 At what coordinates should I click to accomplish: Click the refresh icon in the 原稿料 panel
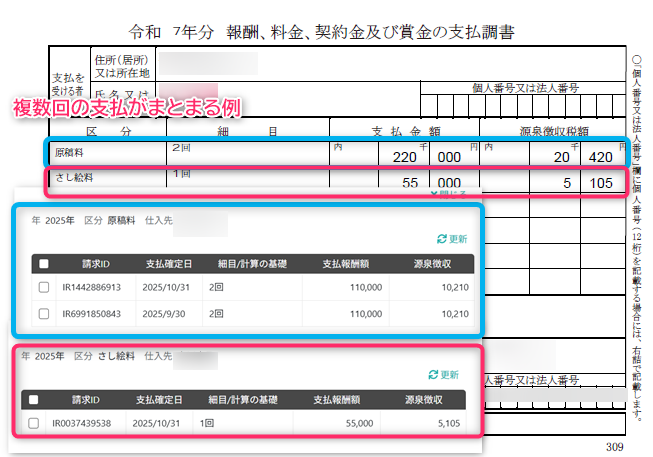pos(444,239)
